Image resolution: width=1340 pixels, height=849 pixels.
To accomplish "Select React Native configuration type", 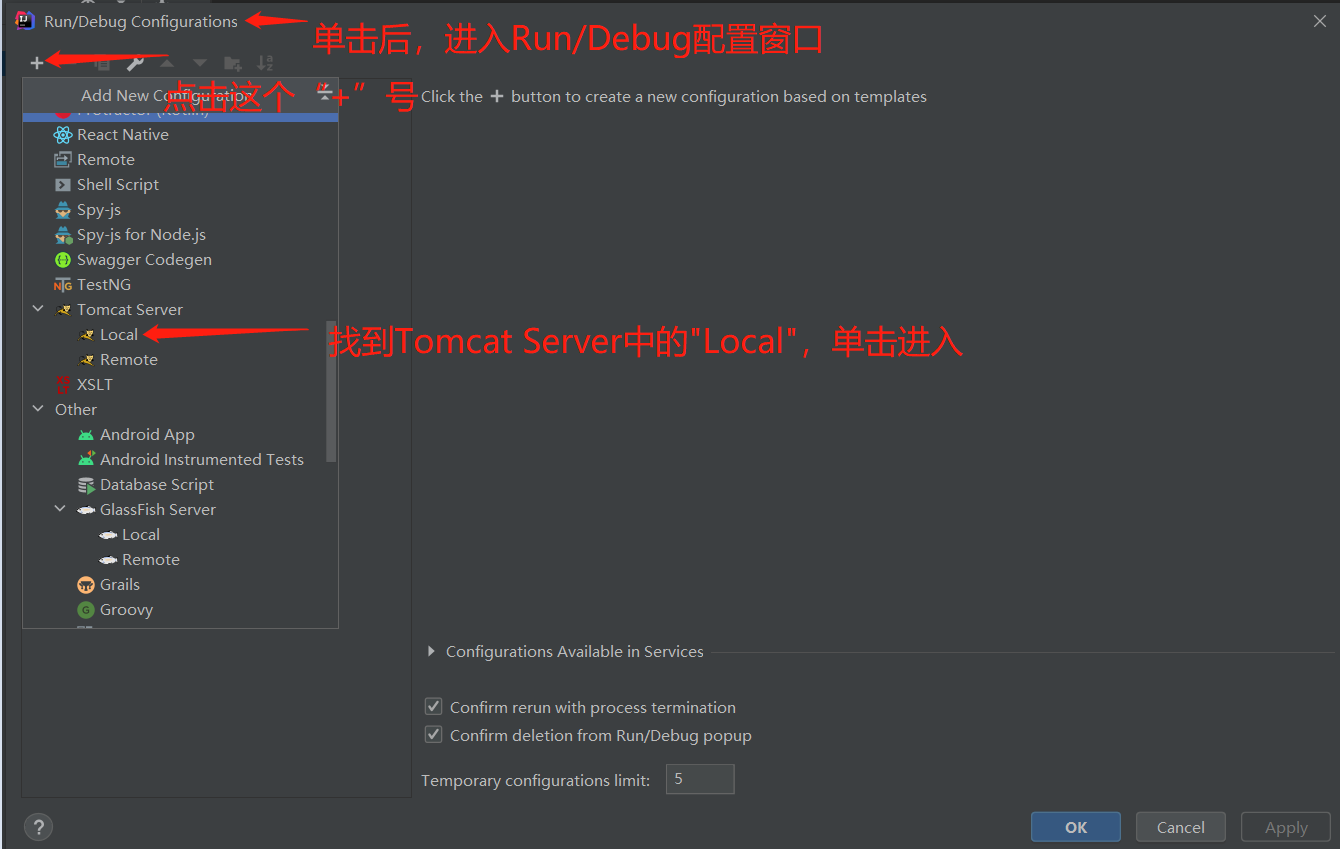I will pyautogui.click(x=123, y=135).
